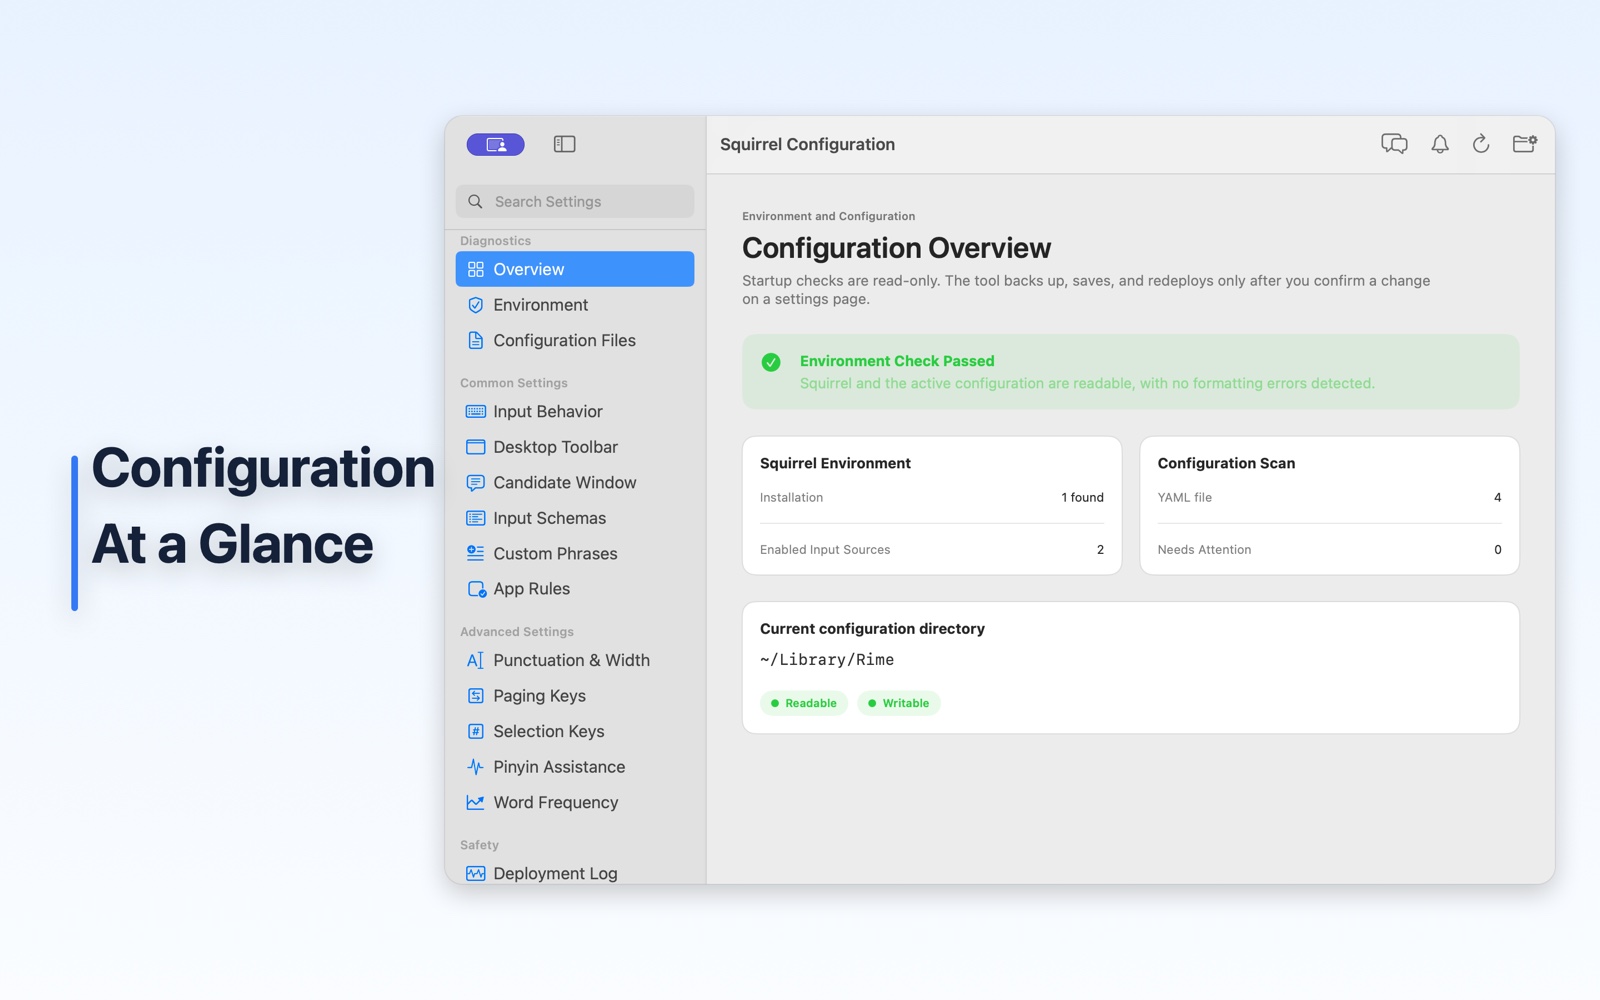
Task: Go to Configuration Files
Action: point(575,341)
